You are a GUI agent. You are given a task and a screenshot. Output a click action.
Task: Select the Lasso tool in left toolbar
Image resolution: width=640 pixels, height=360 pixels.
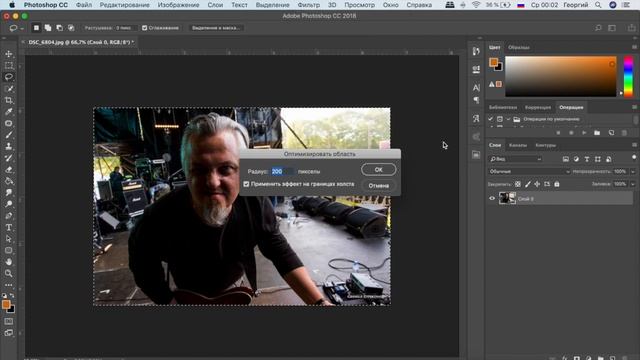pyautogui.click(x=9, y=77)
